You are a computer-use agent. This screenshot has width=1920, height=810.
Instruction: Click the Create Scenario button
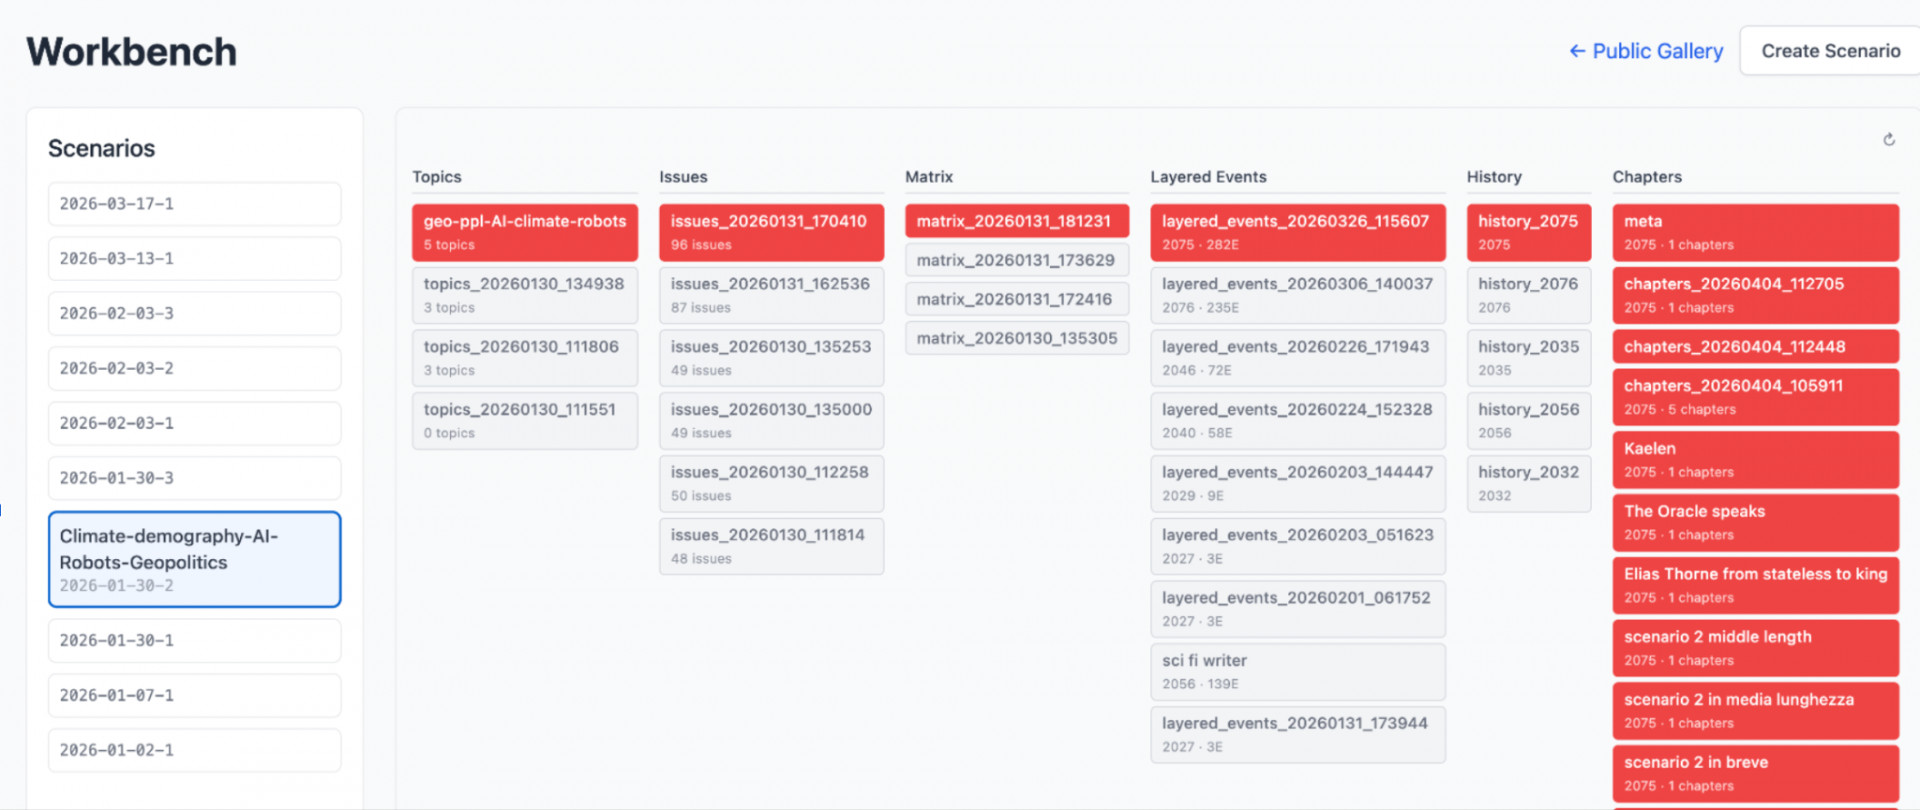(x=1830, y=51)
